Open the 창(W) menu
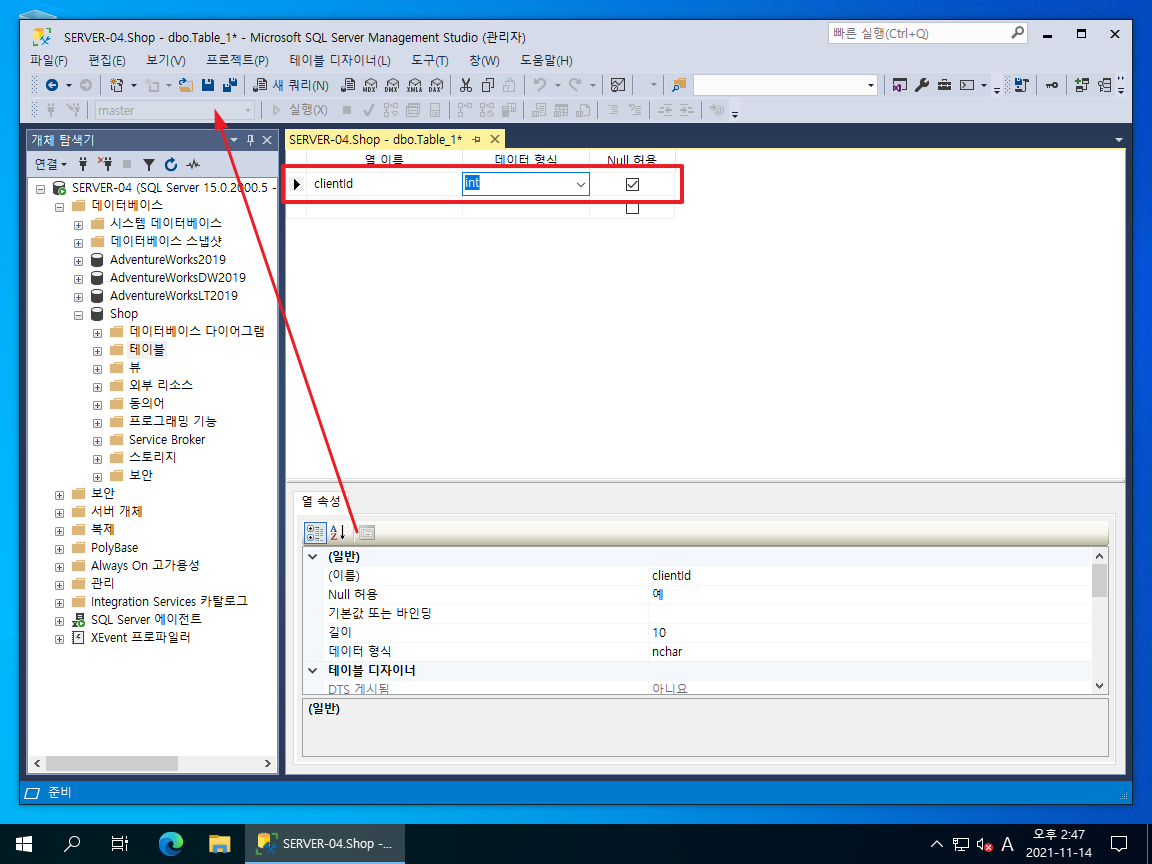Screen dimensions: 1152x864 click(x=484, y=60)
